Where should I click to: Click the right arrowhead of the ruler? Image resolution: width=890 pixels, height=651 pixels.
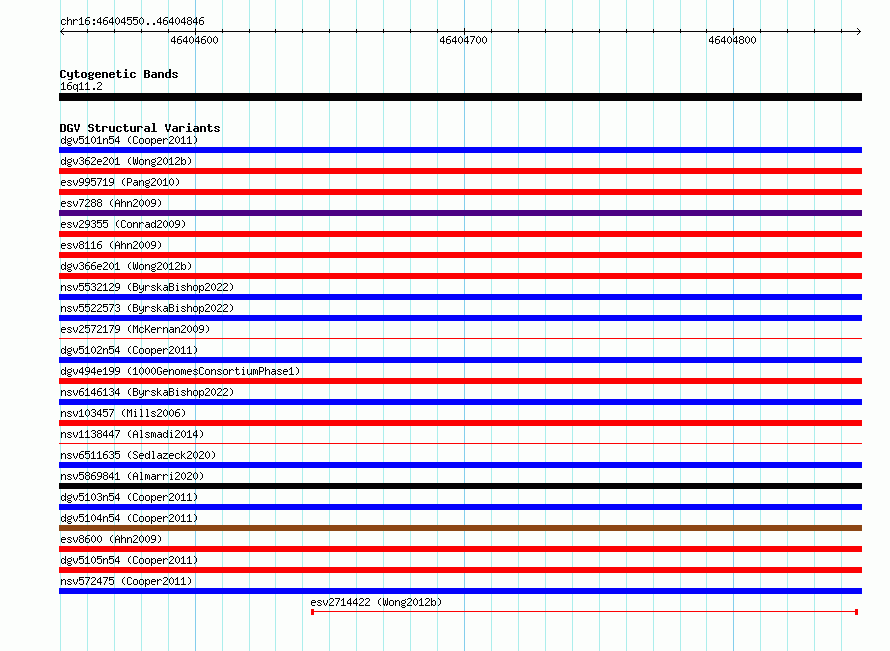(x=859, y=31)
